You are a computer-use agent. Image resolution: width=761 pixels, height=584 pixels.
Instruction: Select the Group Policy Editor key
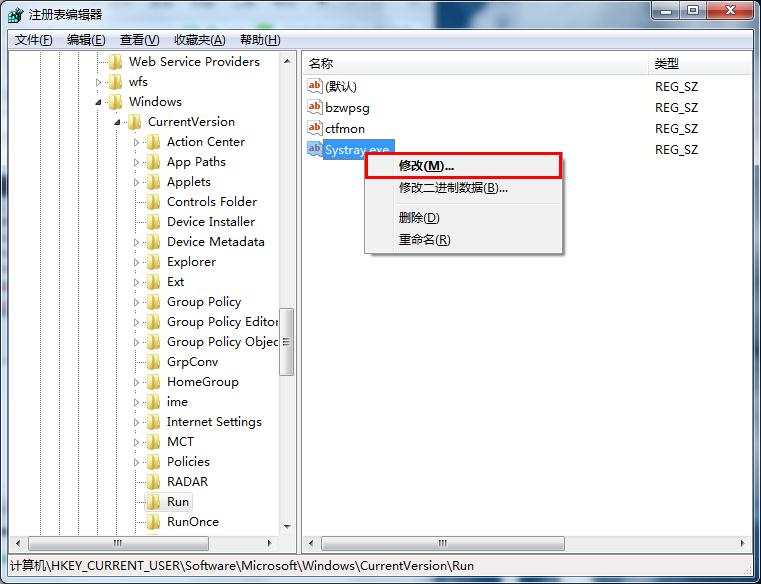coord(222,322)
